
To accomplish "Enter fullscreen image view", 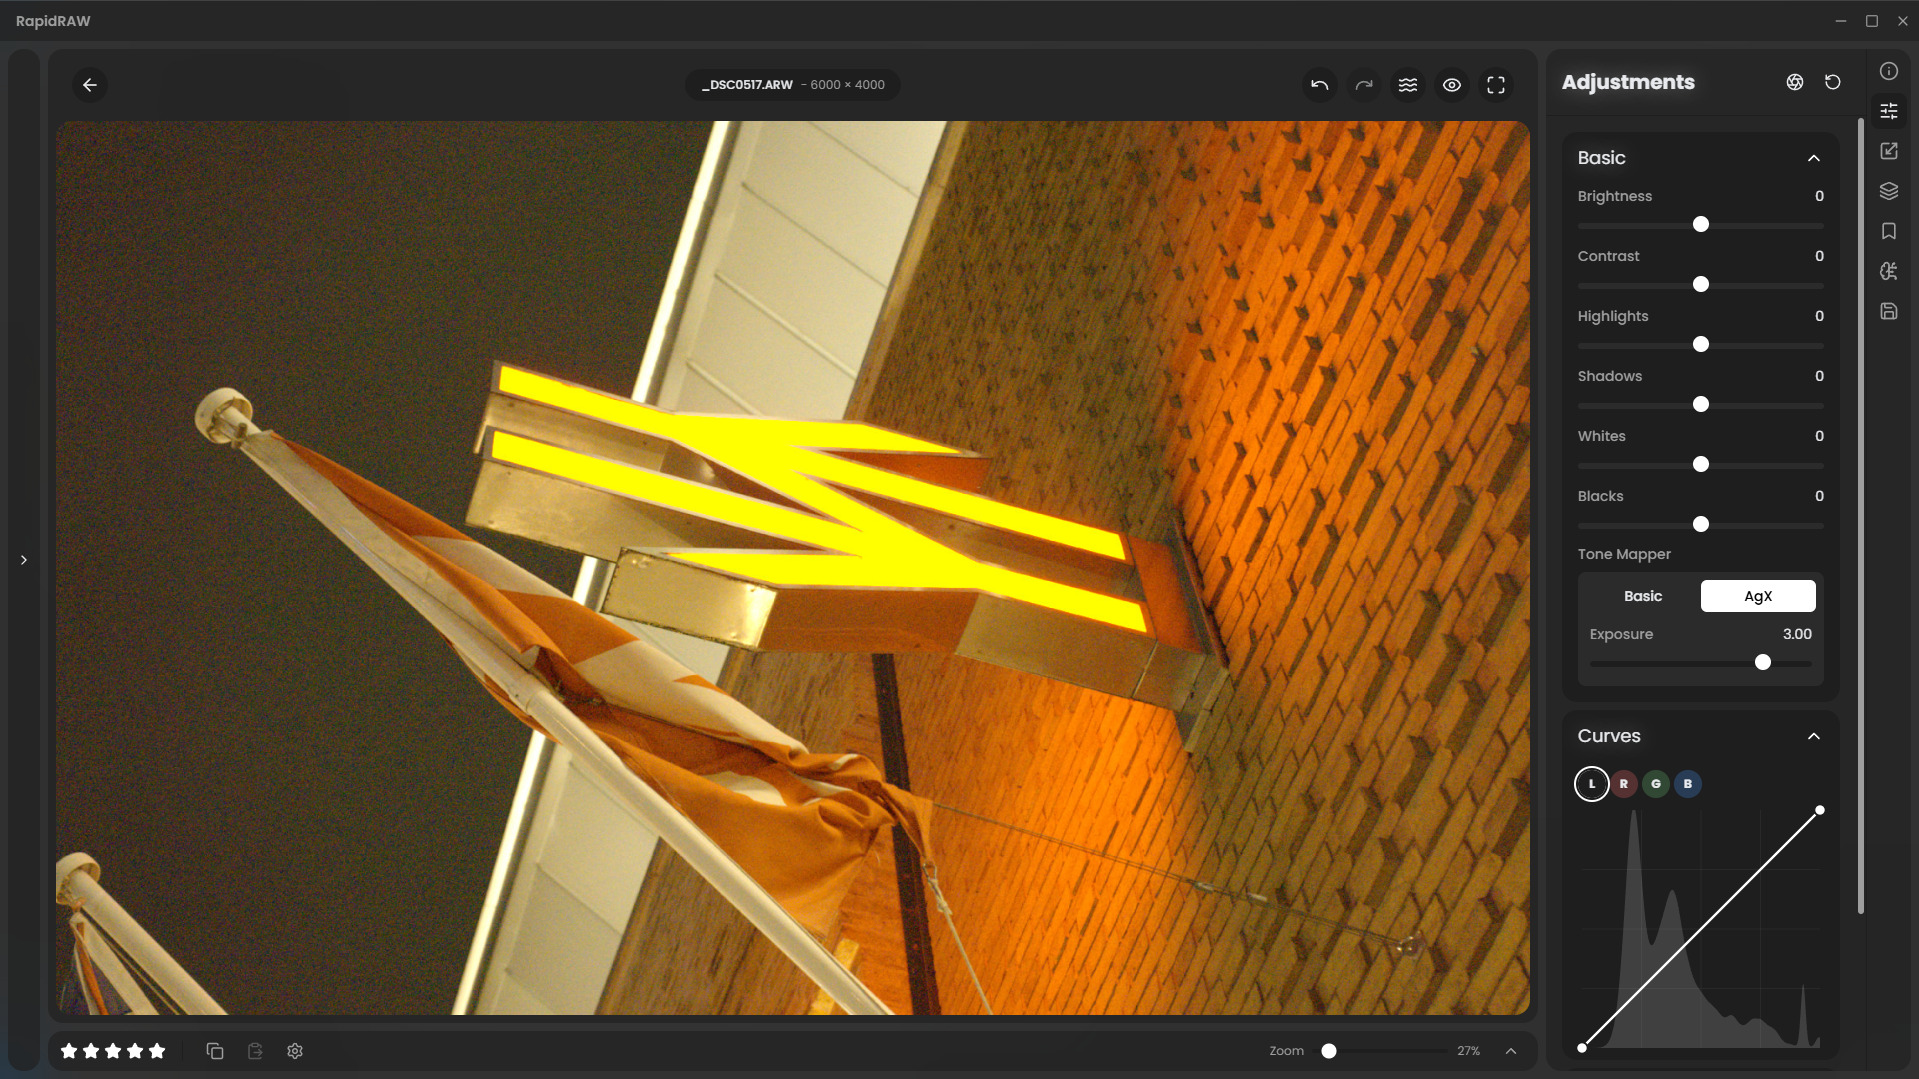I will pos(1495,85).
